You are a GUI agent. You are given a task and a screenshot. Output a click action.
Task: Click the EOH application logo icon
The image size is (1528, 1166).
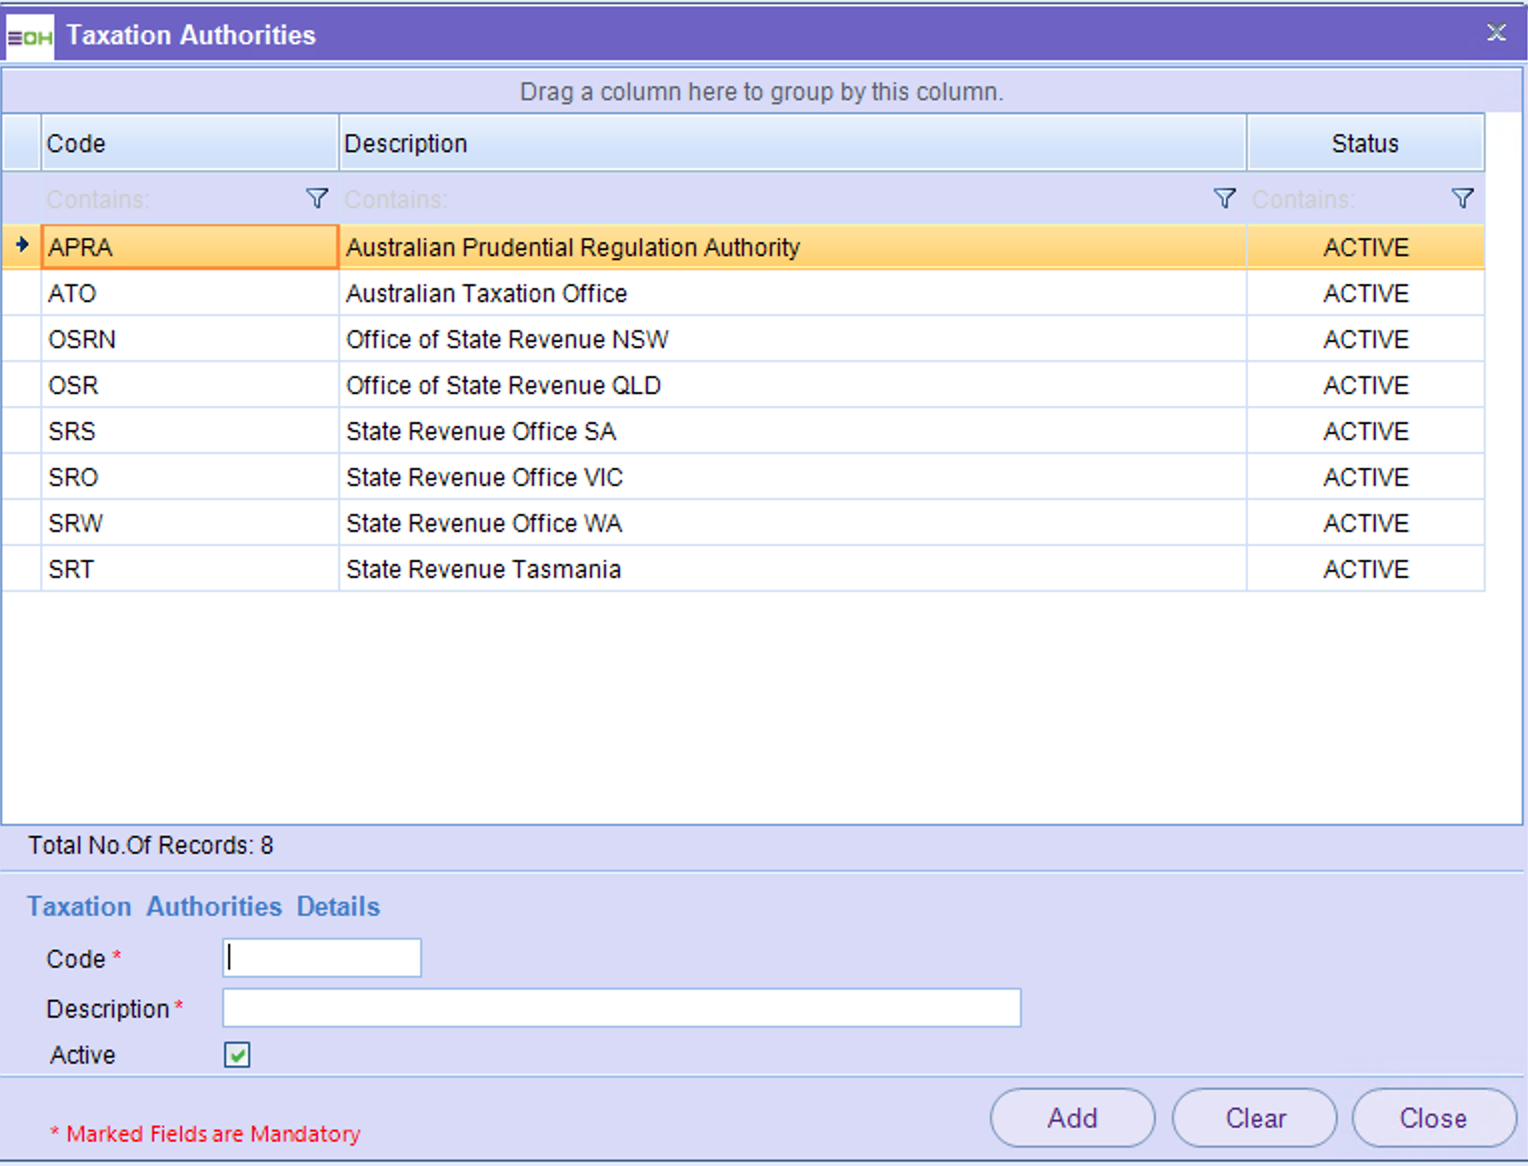pyautogui.click(x=29, y=37)
